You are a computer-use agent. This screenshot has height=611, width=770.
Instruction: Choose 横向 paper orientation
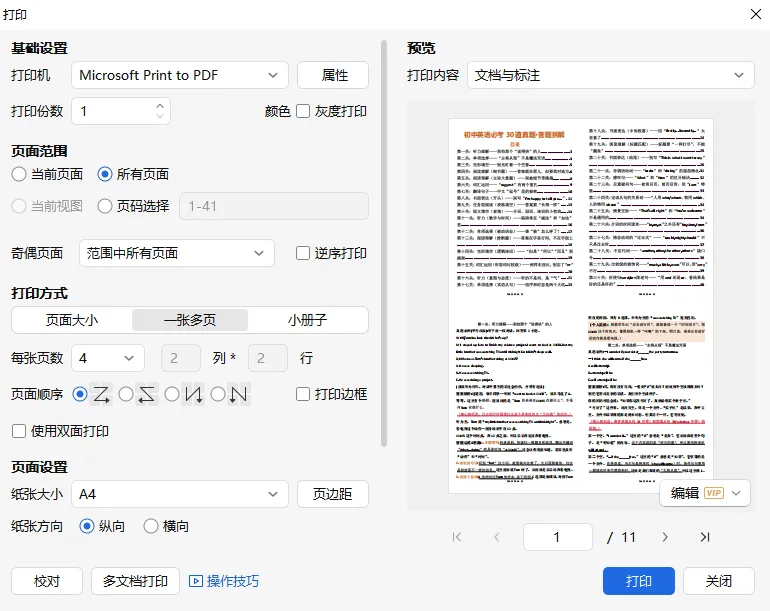pyautogui.click(x=151, y=526)
